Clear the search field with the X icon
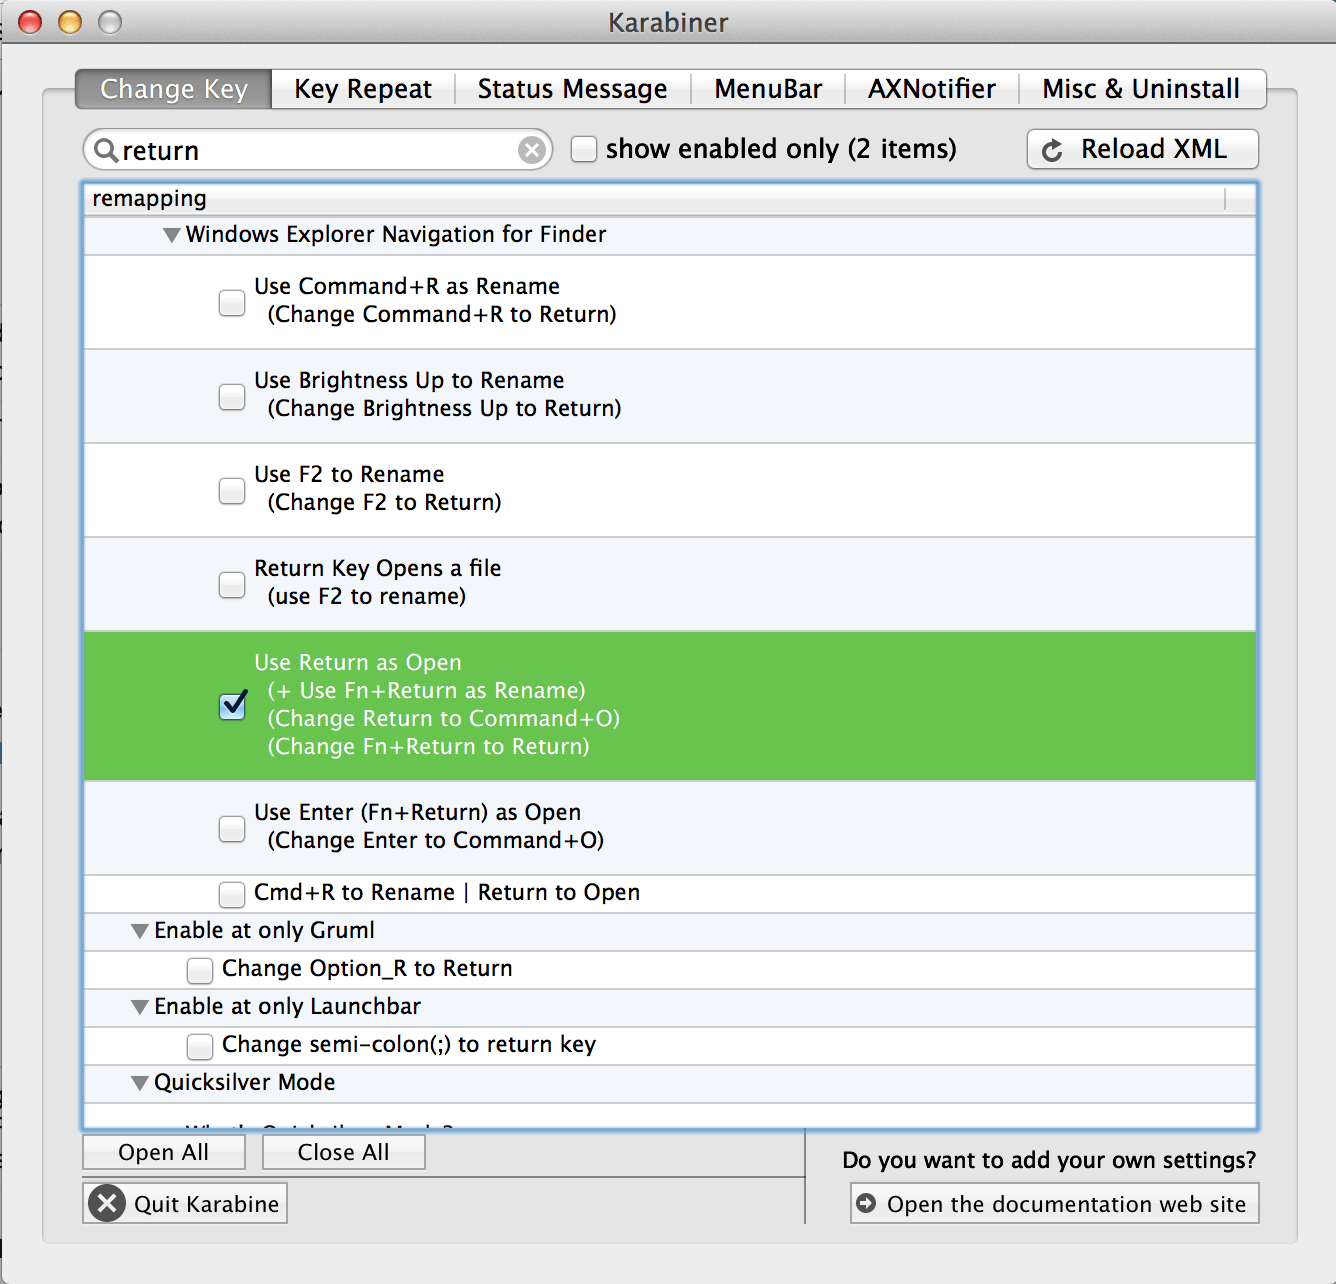 (532, 150)
